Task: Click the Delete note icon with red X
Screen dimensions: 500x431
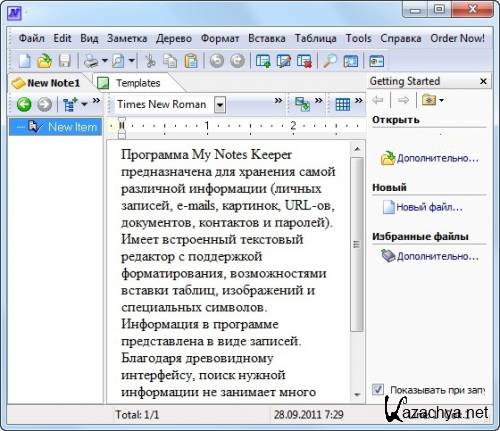Action: coord(304,61)
